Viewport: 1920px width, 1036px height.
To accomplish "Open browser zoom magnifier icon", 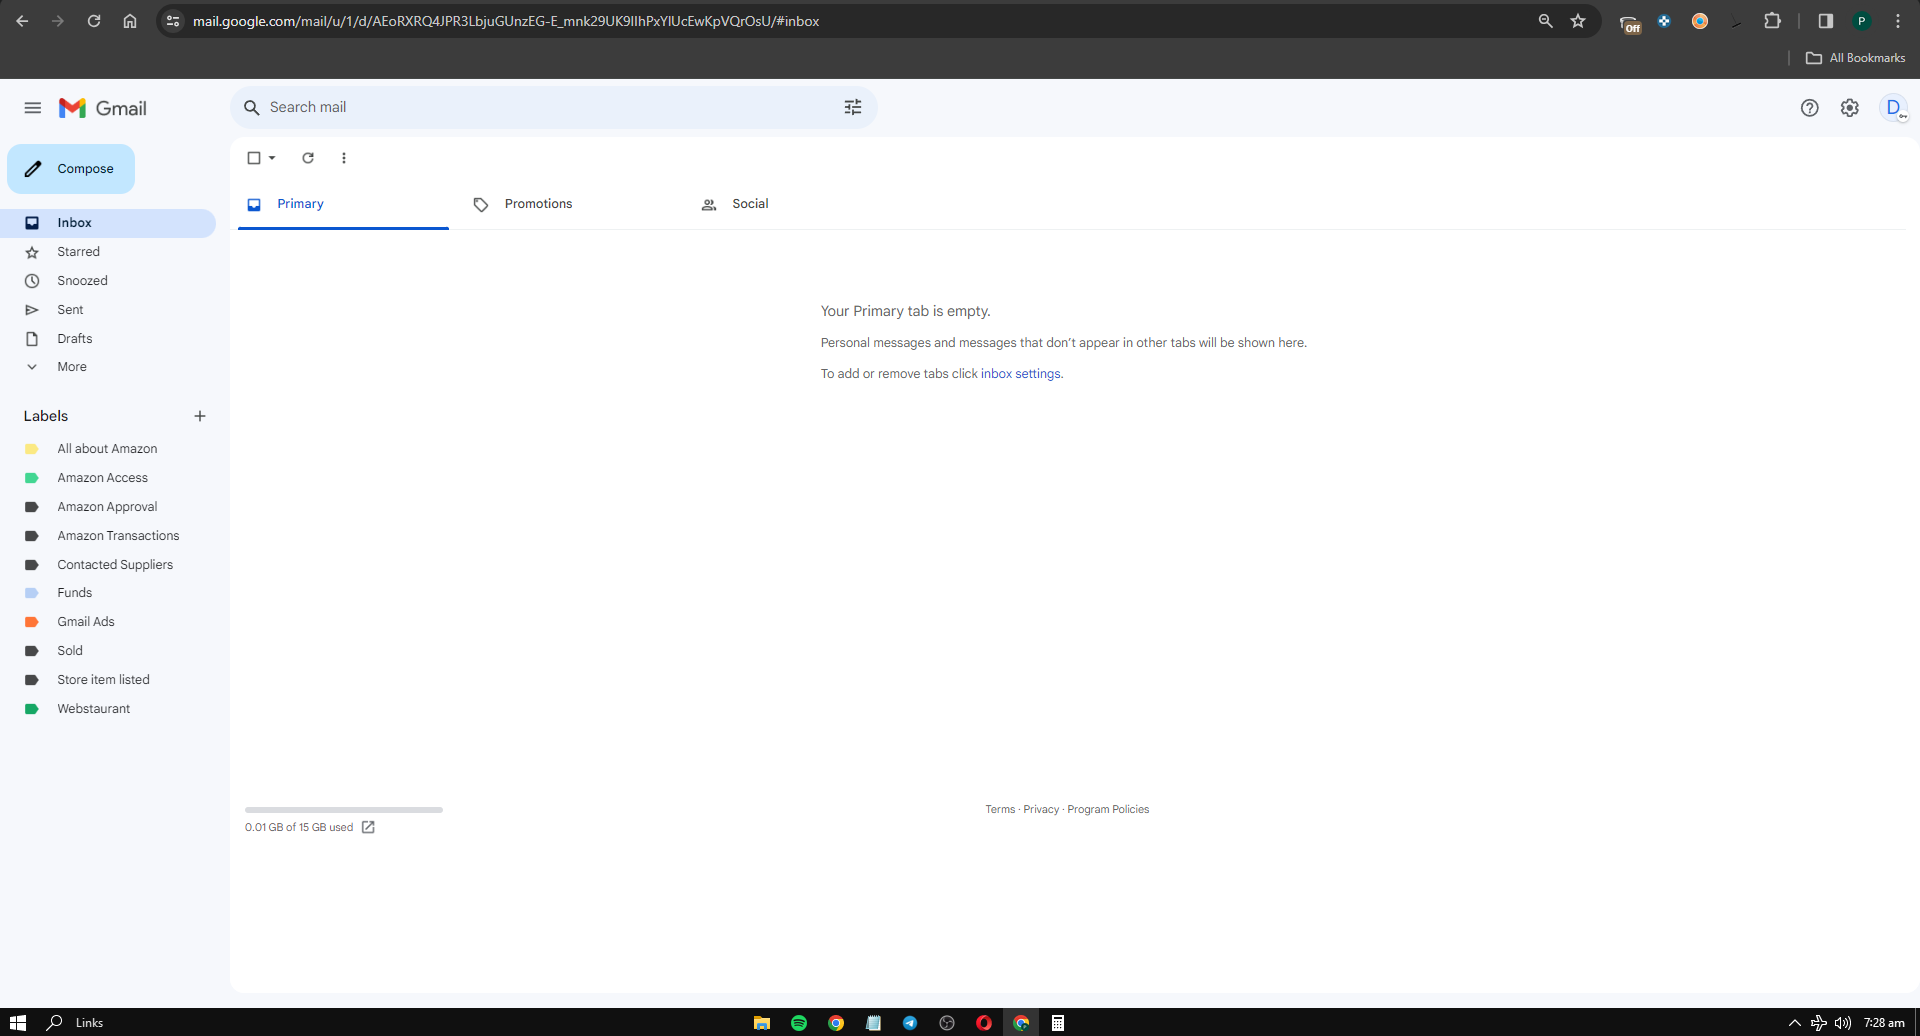I will coord(1545,21).
